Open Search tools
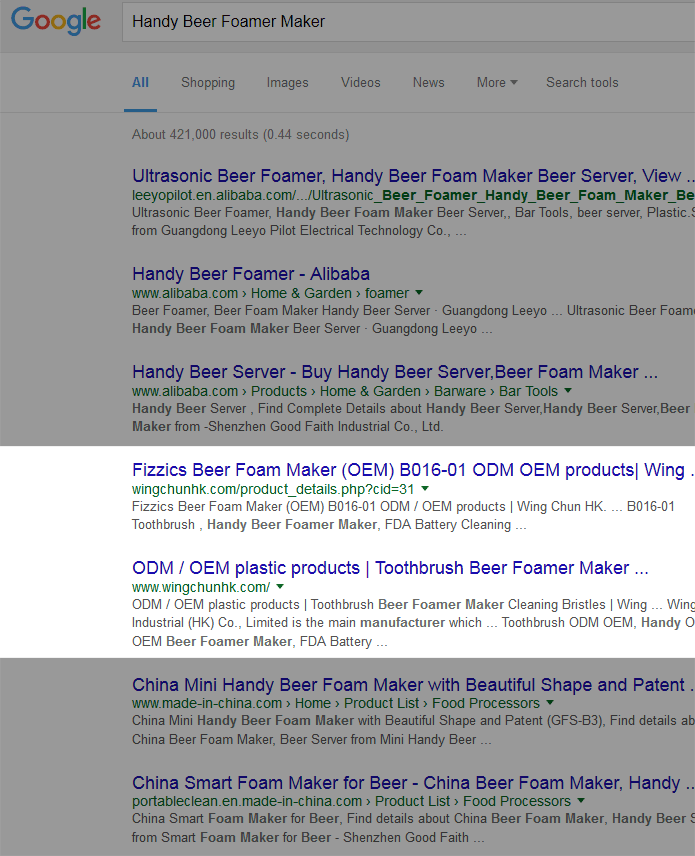The height and width of the screenshot is (856, 695). click(x=582, y=83)
